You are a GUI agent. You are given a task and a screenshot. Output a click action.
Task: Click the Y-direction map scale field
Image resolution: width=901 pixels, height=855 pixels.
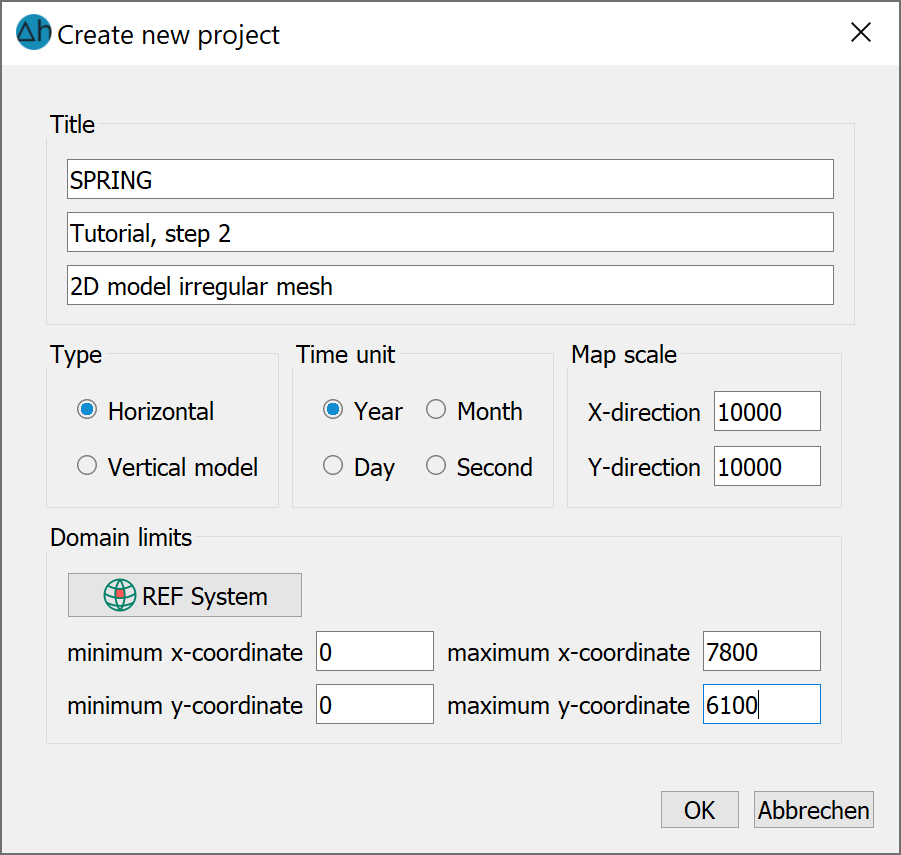767,466
